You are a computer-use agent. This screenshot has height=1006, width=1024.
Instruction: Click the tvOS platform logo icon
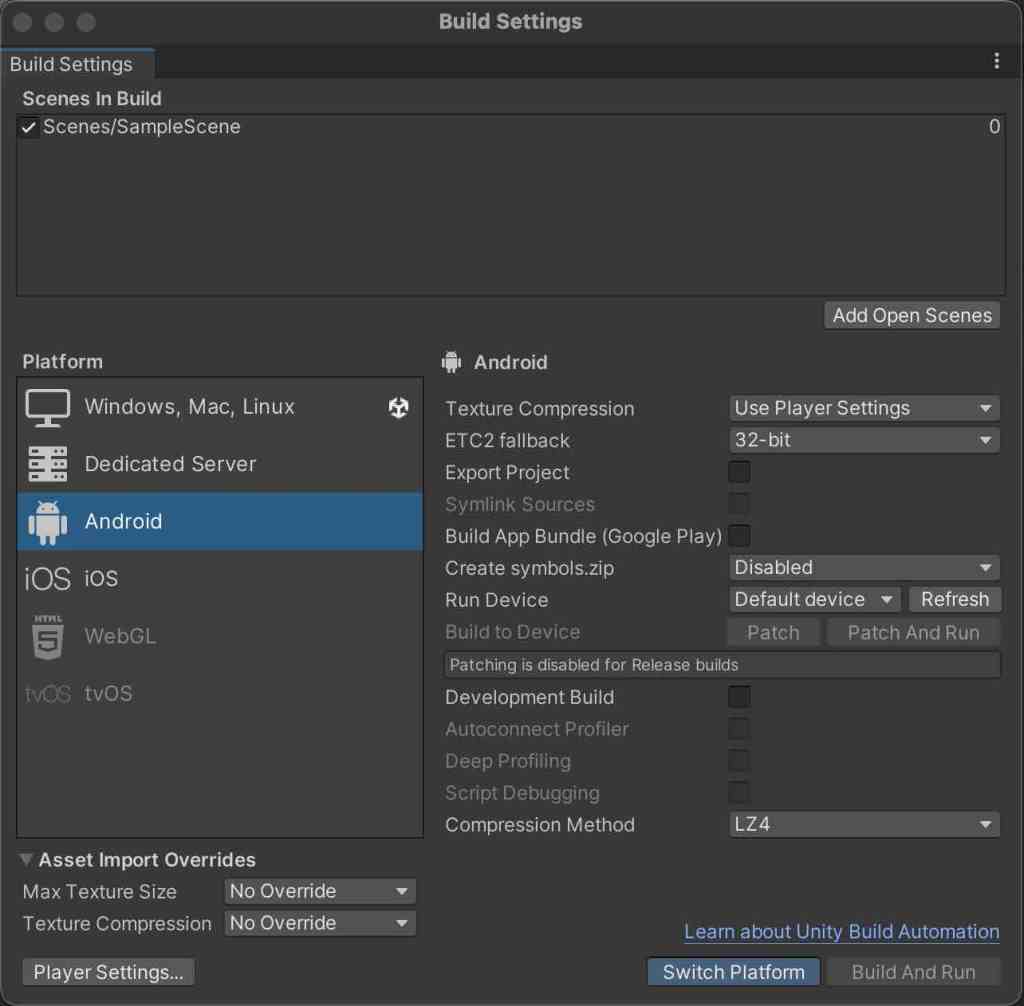click(x=48, y=694)
